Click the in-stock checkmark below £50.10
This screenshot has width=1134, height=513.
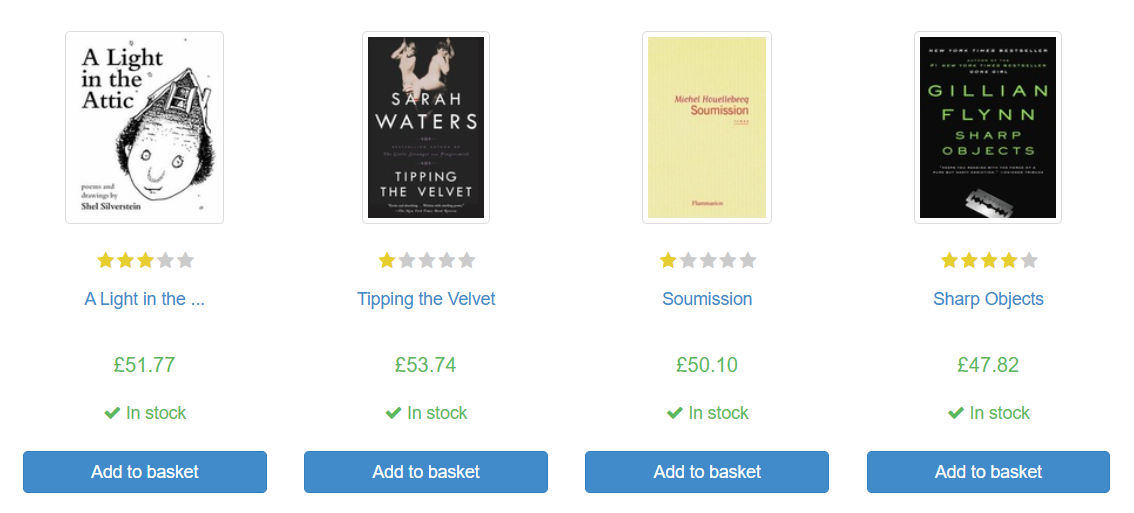674,413
